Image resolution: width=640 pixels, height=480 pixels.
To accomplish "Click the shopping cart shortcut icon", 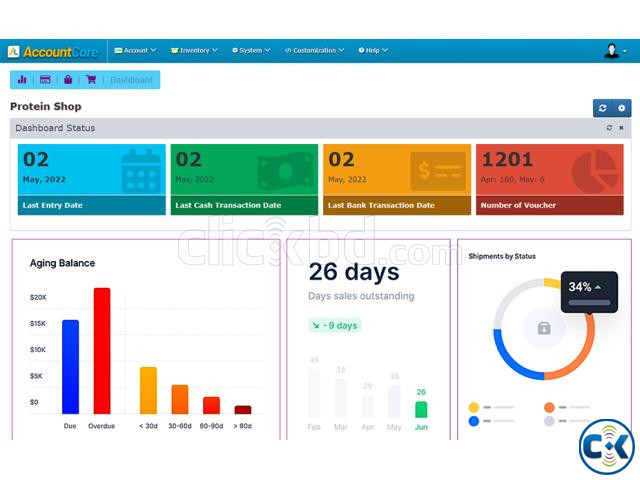I will point(91,80).
